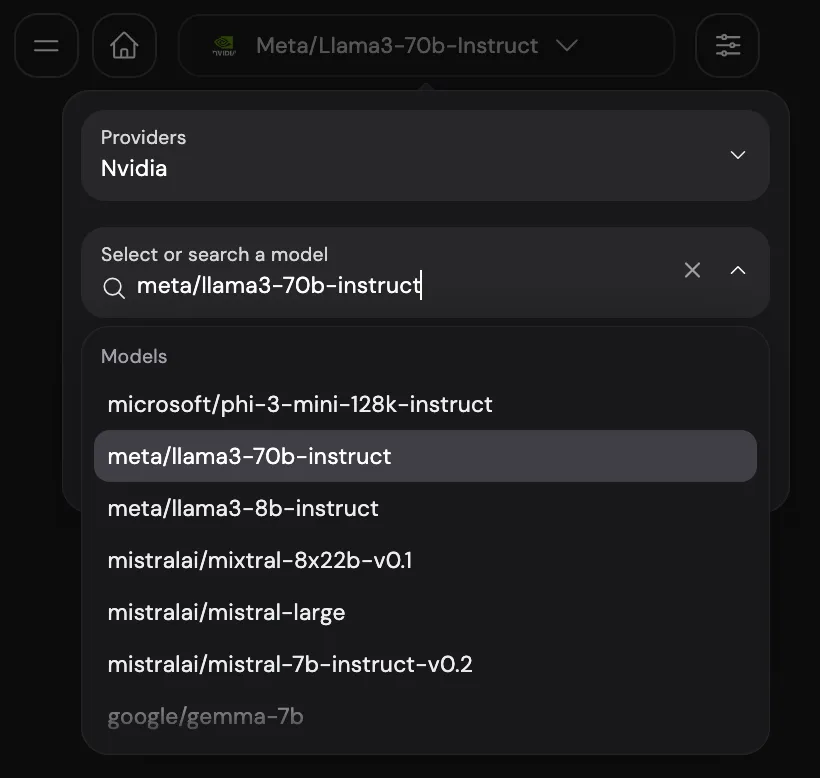Pick mistralai/mistral-large from Models
Image resolution: width=820 pixels, height=778 pixels.
(x=226, y=612)
